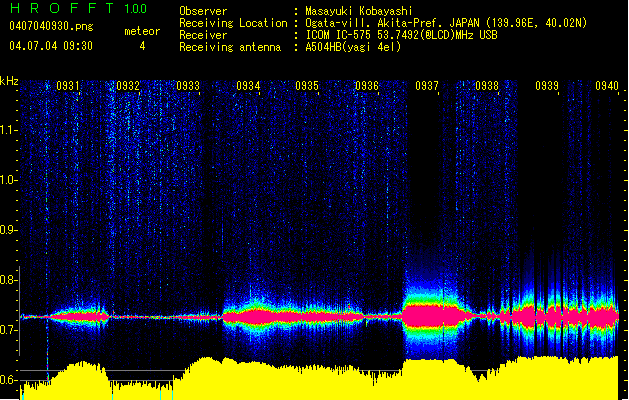Click the 0407040930.png filename label
629x400 pixels.
point(51,26)
